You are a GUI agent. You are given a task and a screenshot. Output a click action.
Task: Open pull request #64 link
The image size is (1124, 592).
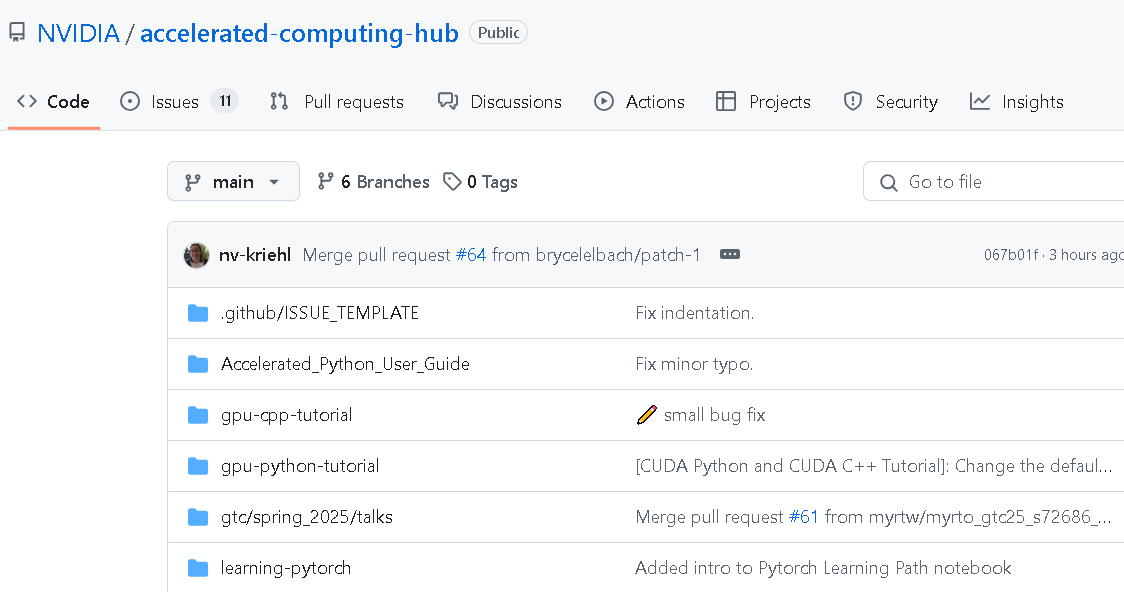coord(471,255)
